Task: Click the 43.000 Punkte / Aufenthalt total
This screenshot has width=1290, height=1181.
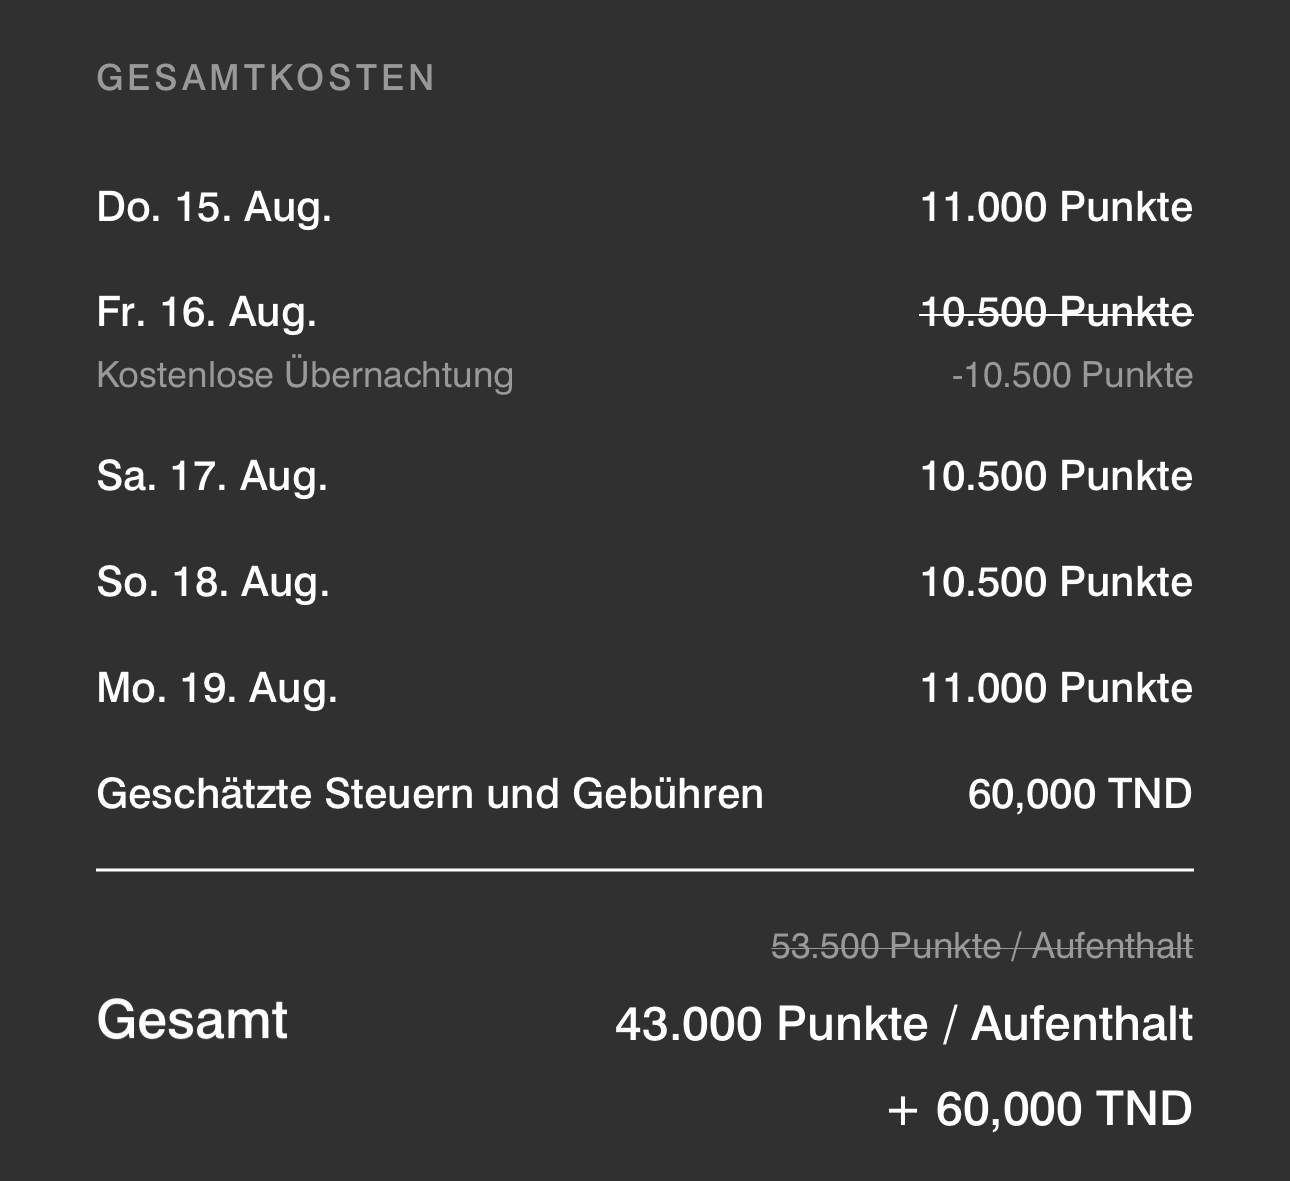Action: click(904, 1024)
